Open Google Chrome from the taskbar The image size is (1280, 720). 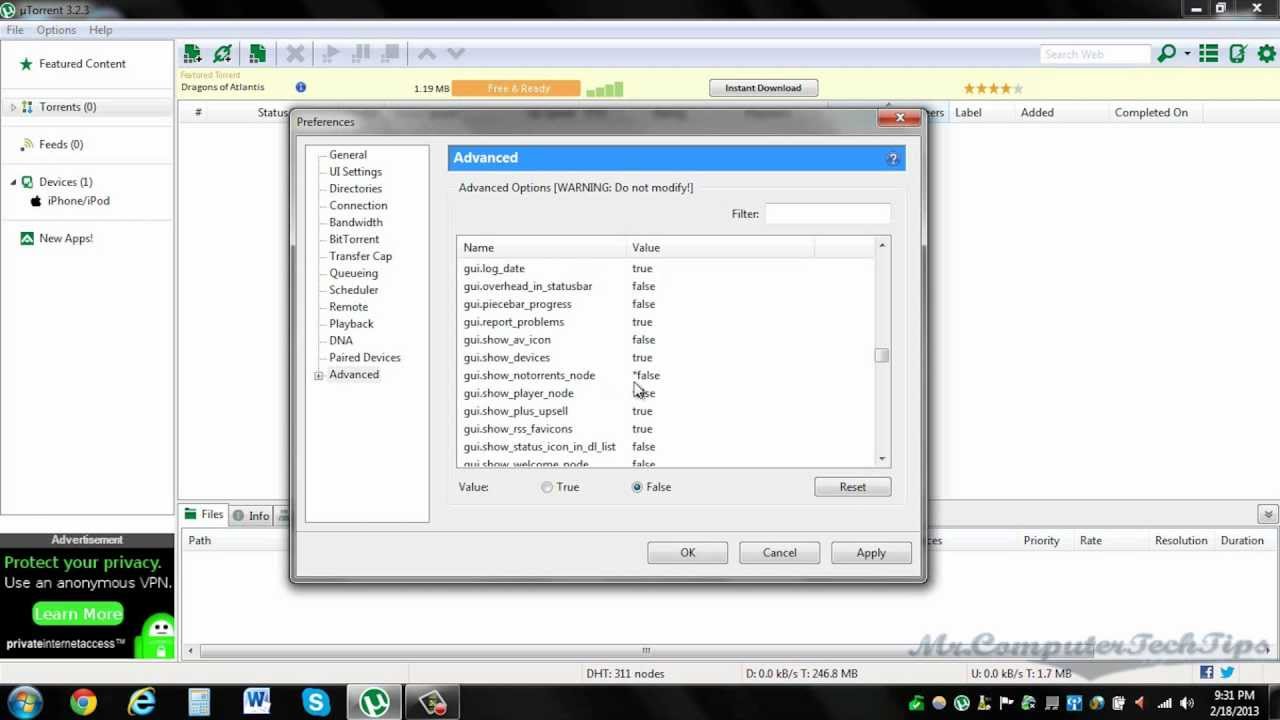83,702
